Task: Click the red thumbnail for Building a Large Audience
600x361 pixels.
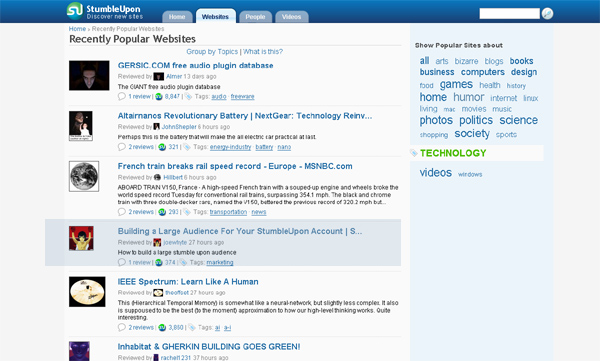Action: [82, 238]
